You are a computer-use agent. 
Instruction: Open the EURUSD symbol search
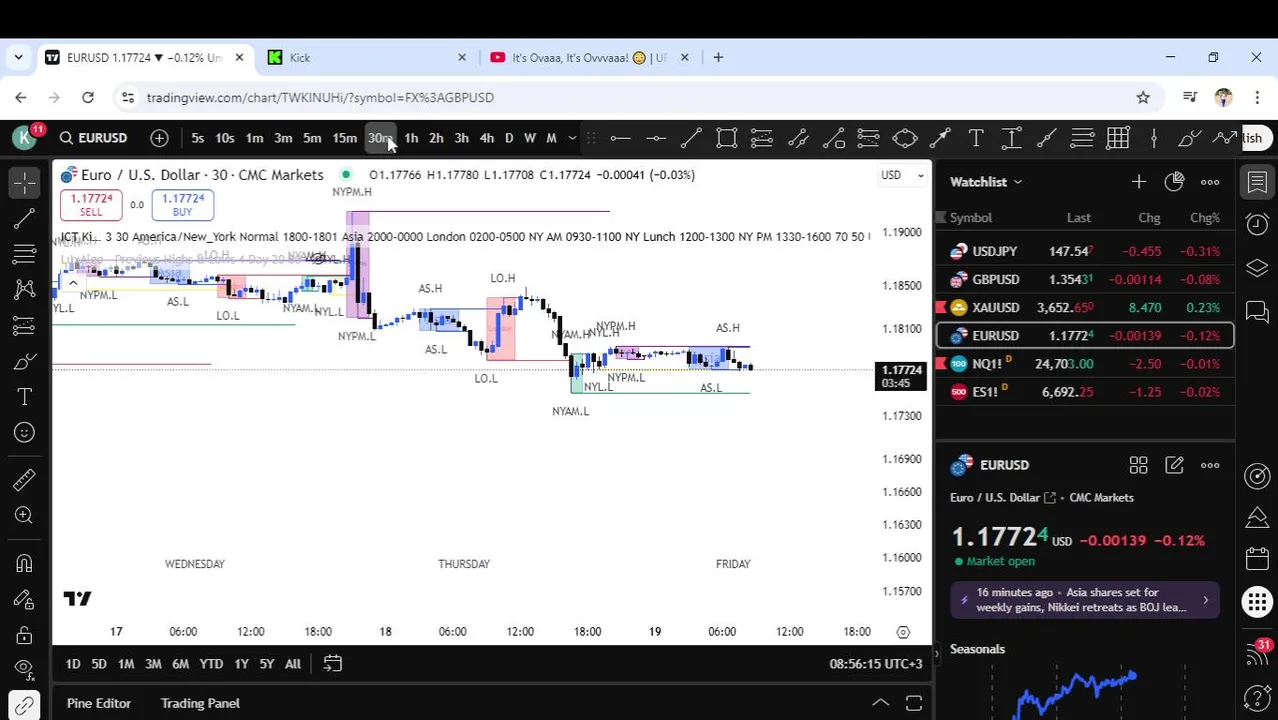(93, 138)
